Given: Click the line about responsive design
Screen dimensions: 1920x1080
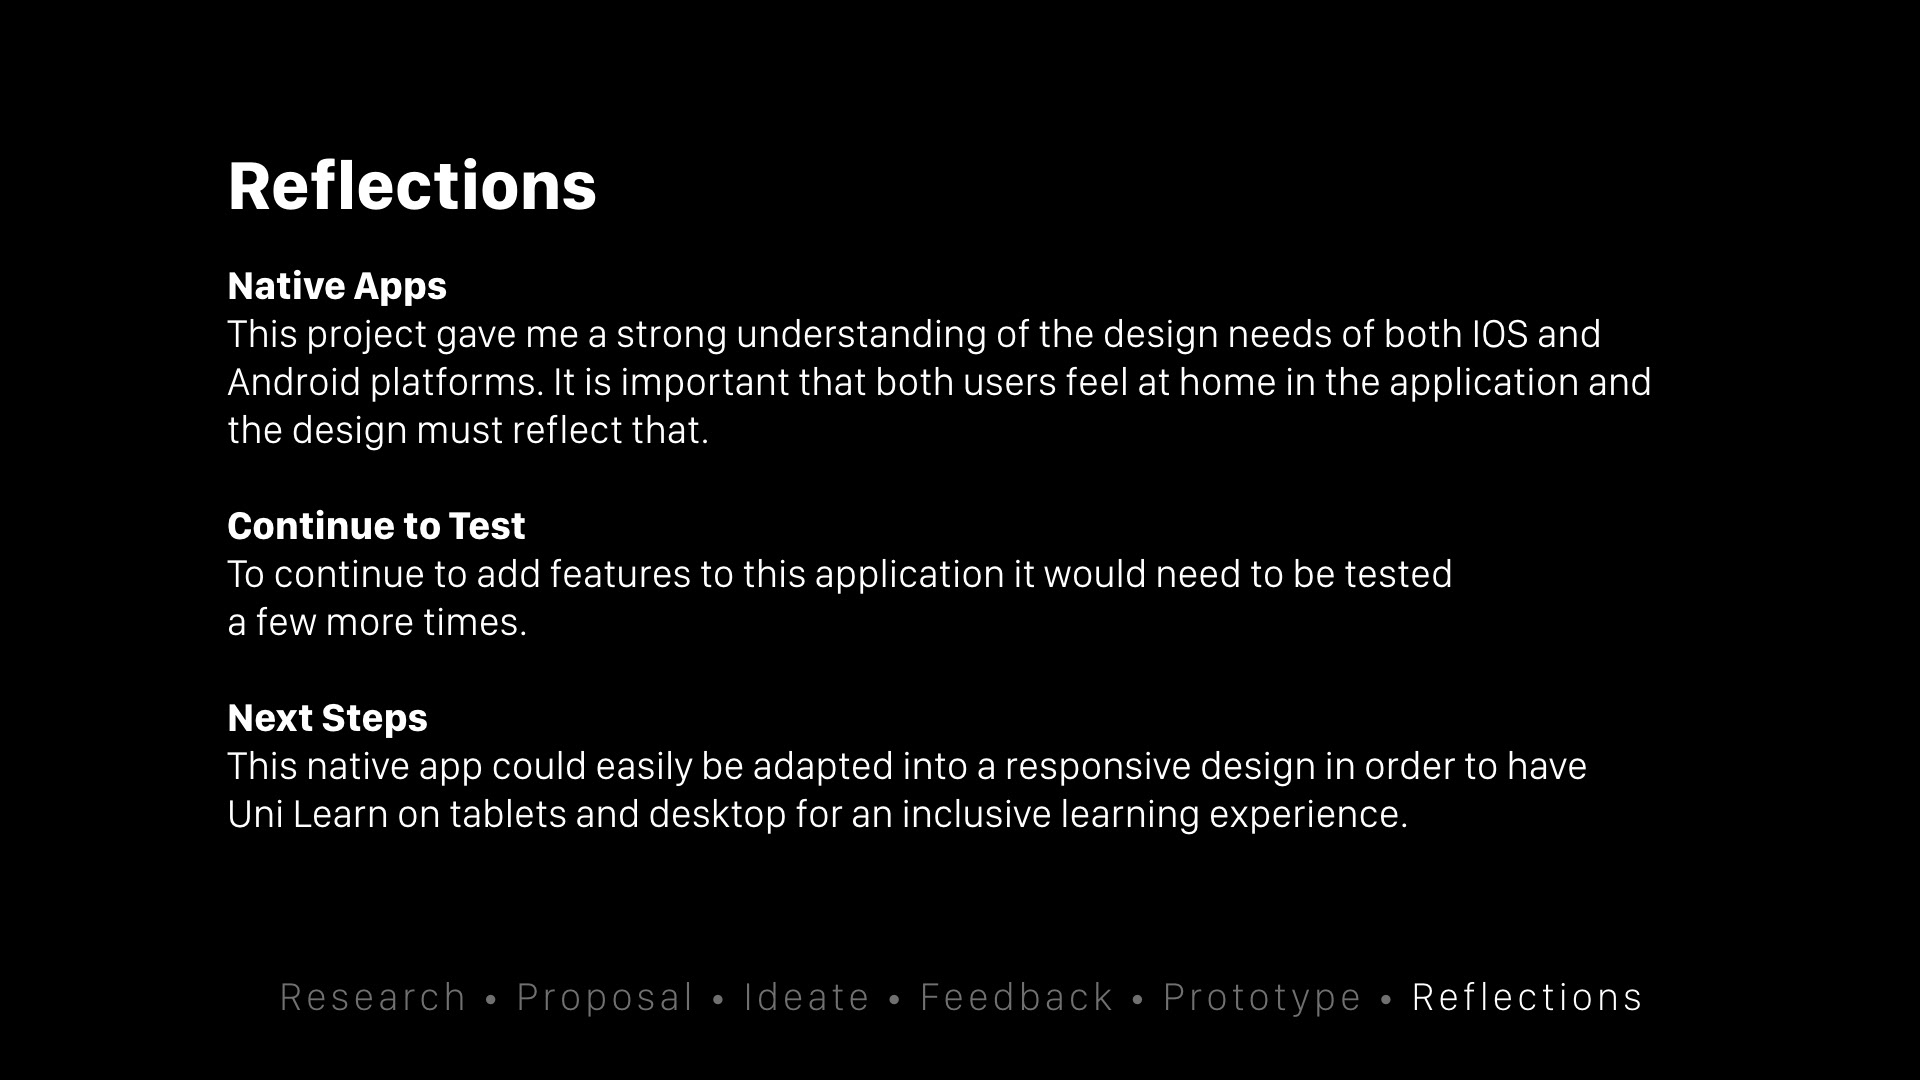Looking at the screenshot, I should pos(906,766).
